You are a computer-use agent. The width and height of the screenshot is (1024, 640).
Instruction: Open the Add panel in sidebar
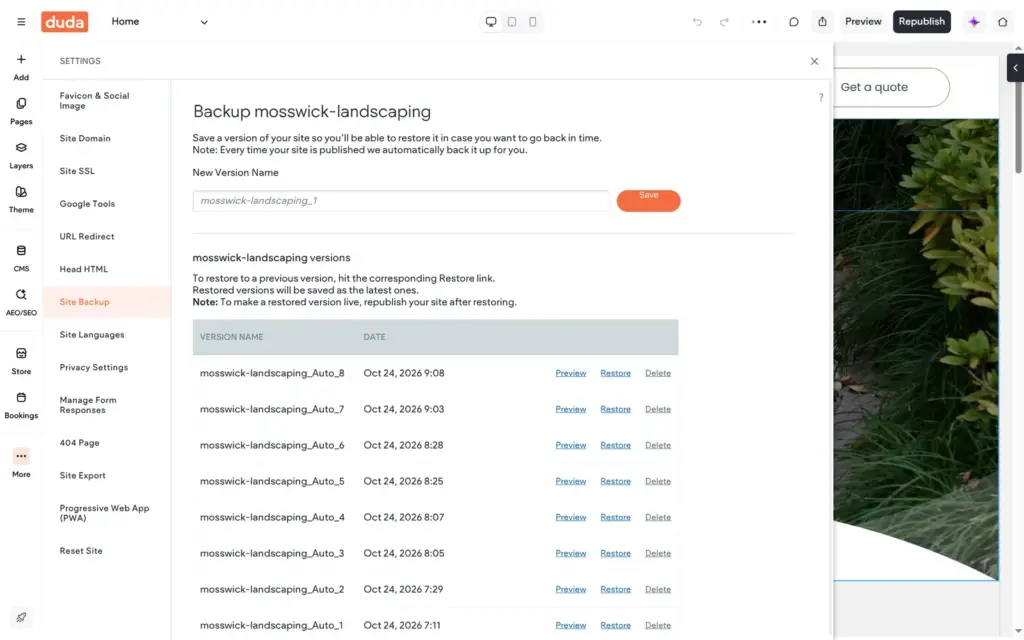[21, 67]
